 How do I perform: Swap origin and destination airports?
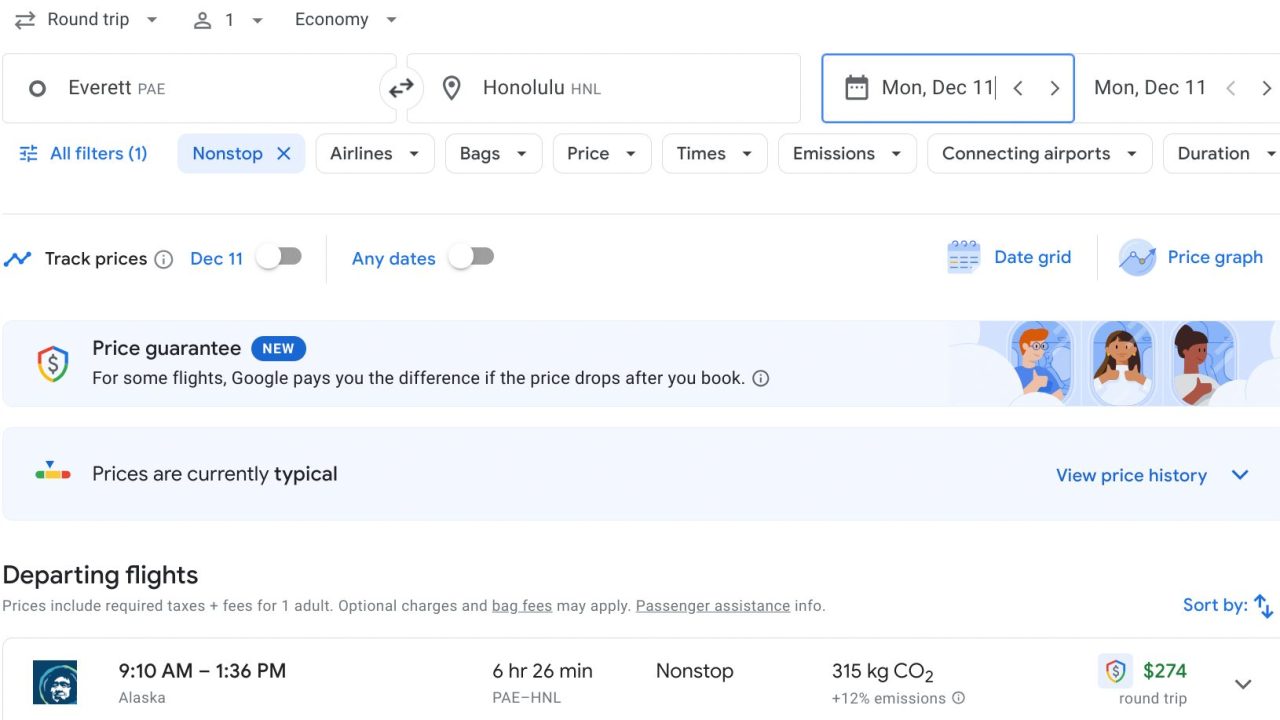401,89
